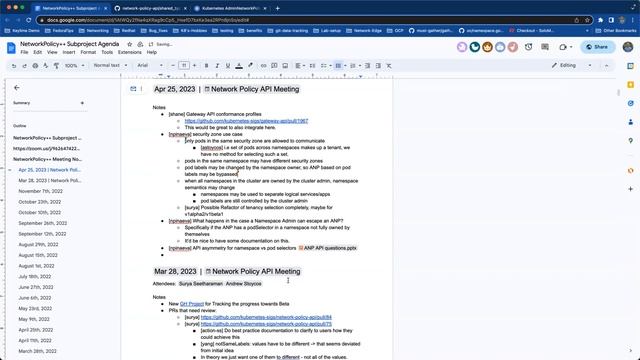Open the 'GH Project' hyperlink
640x360 pixels.
(192, 304)
